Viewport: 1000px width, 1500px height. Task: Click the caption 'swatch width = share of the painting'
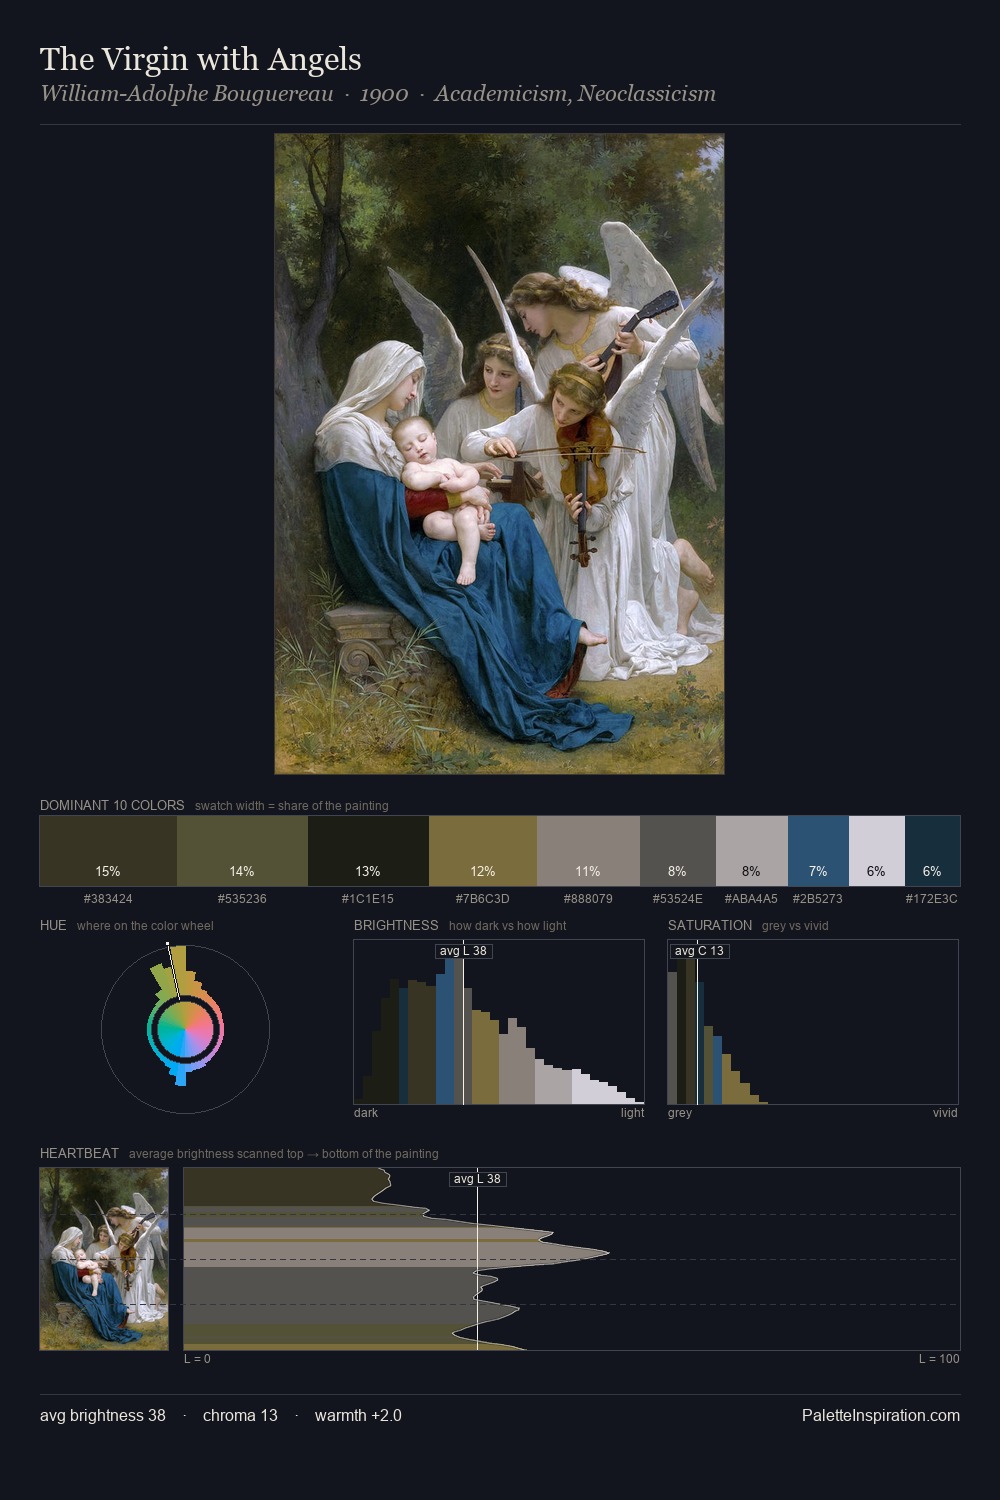click(292, 806)
